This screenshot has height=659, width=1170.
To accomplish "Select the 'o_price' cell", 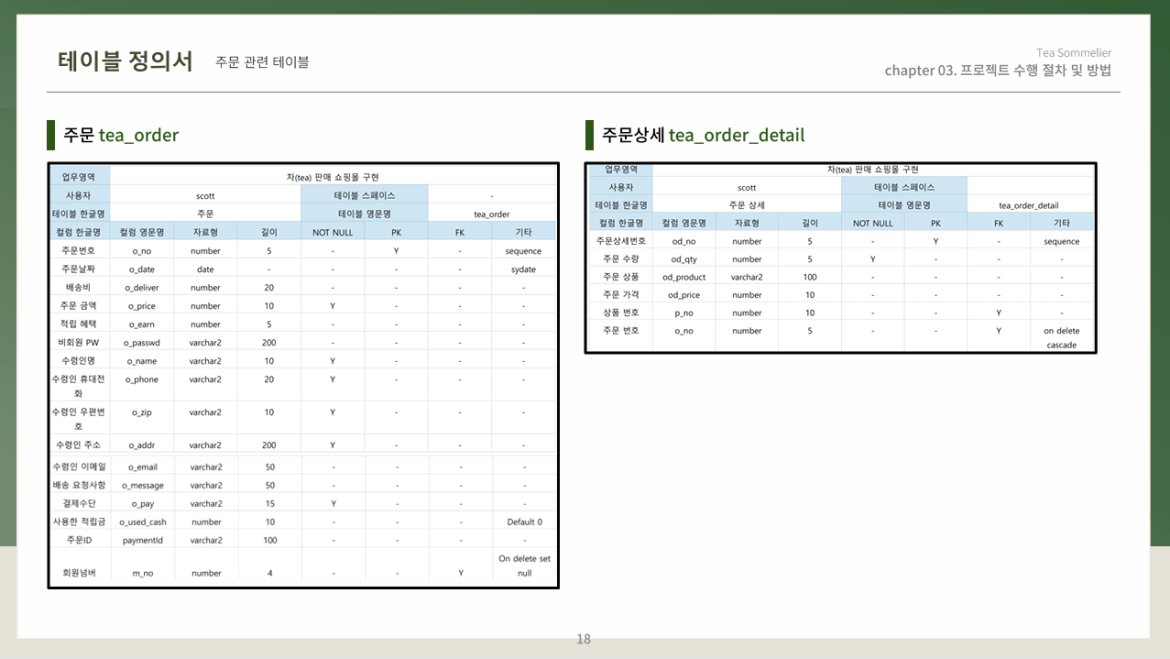I will tap(142, 306).
